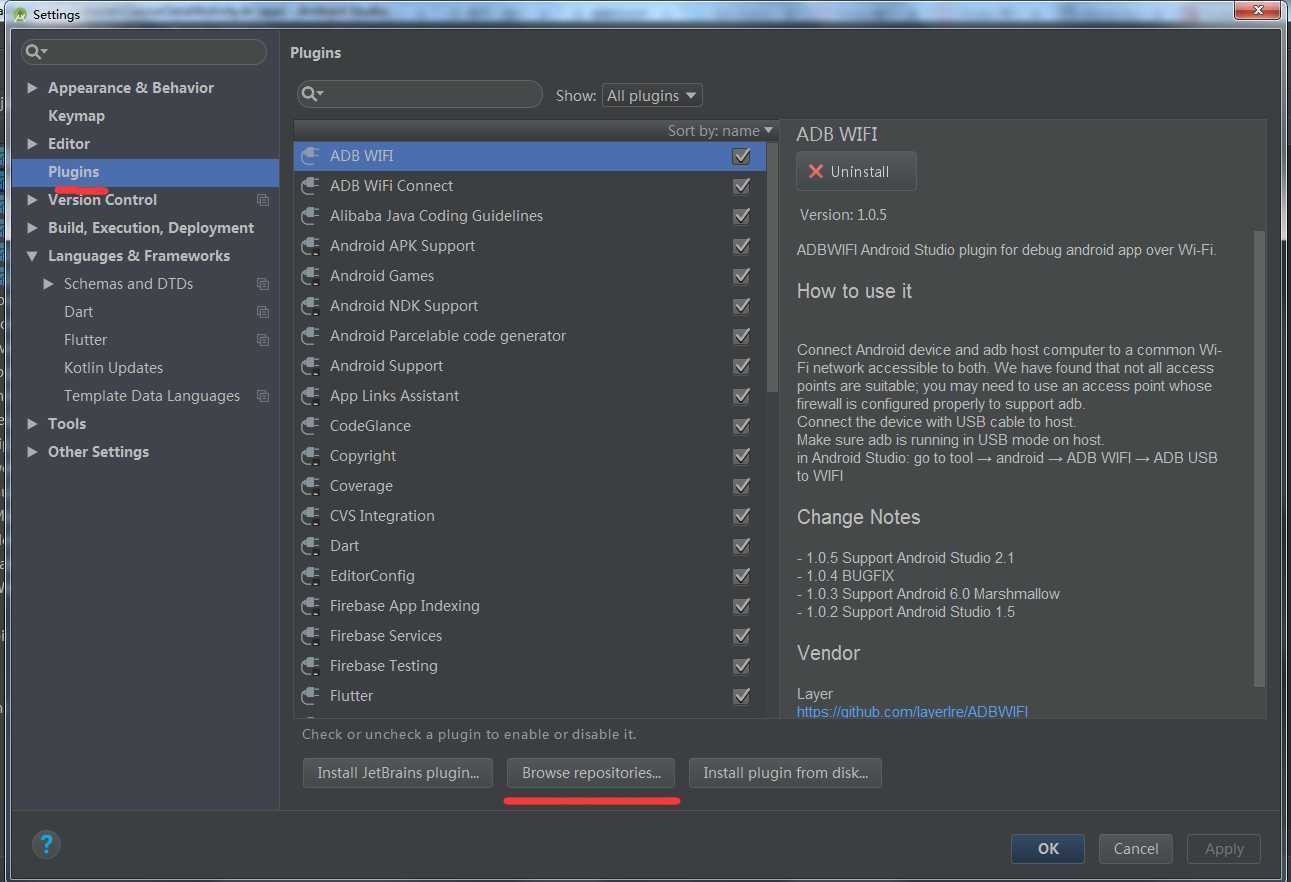Uncheck the ADB WiFi Connect plugin
1291x882 pixels.
tap(741, 186)
